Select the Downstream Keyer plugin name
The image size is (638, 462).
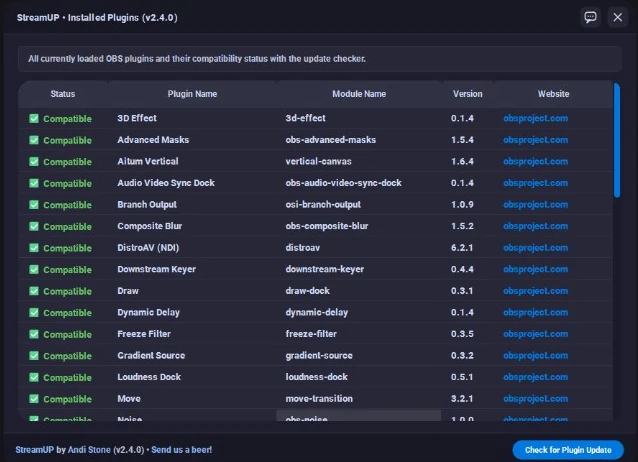click(157, 269)
